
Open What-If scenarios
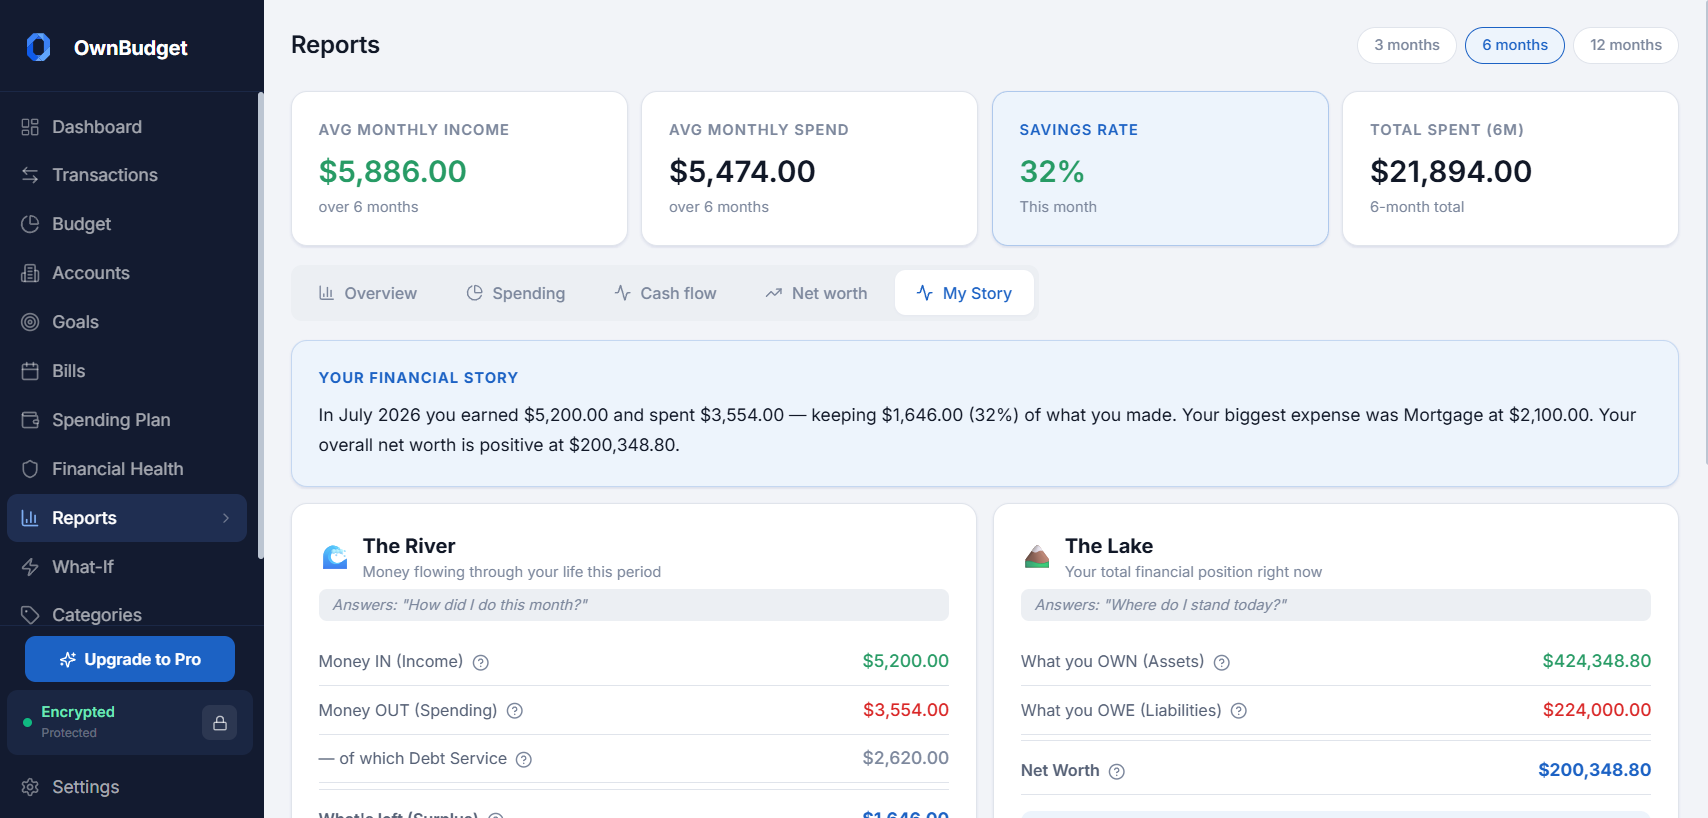tap(127, 567)
